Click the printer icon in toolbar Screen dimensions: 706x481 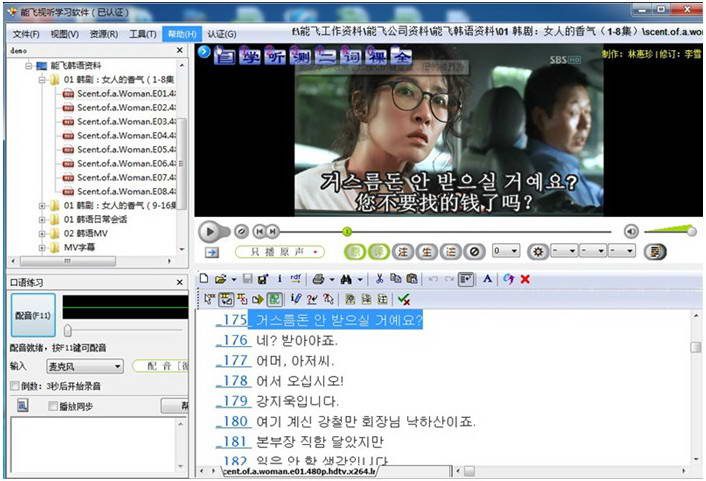click(x=317, y=278)
